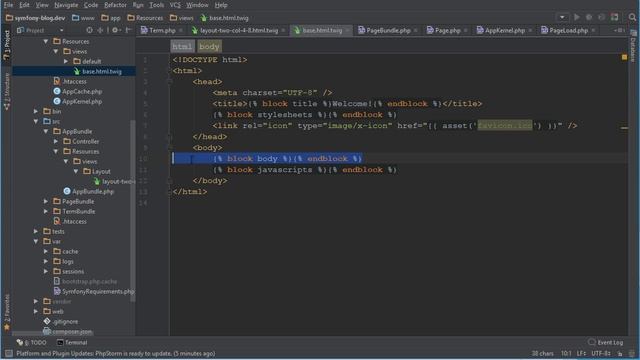The width and height of the screenshot is (640, 360).
Task: Collapse the Resources folder under app
Action: coord(46,41)
